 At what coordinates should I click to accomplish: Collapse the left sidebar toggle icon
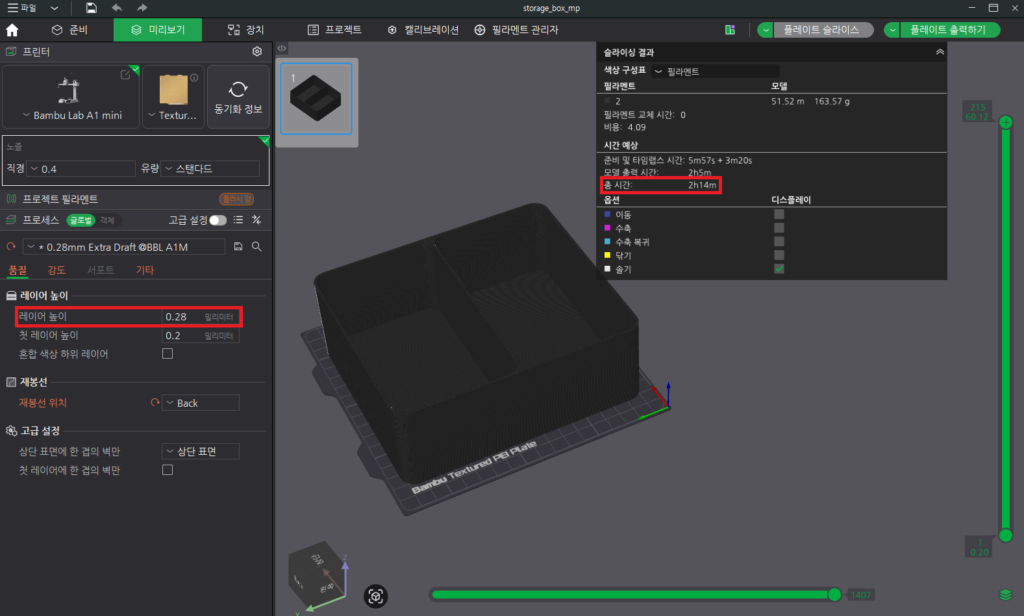281,48
